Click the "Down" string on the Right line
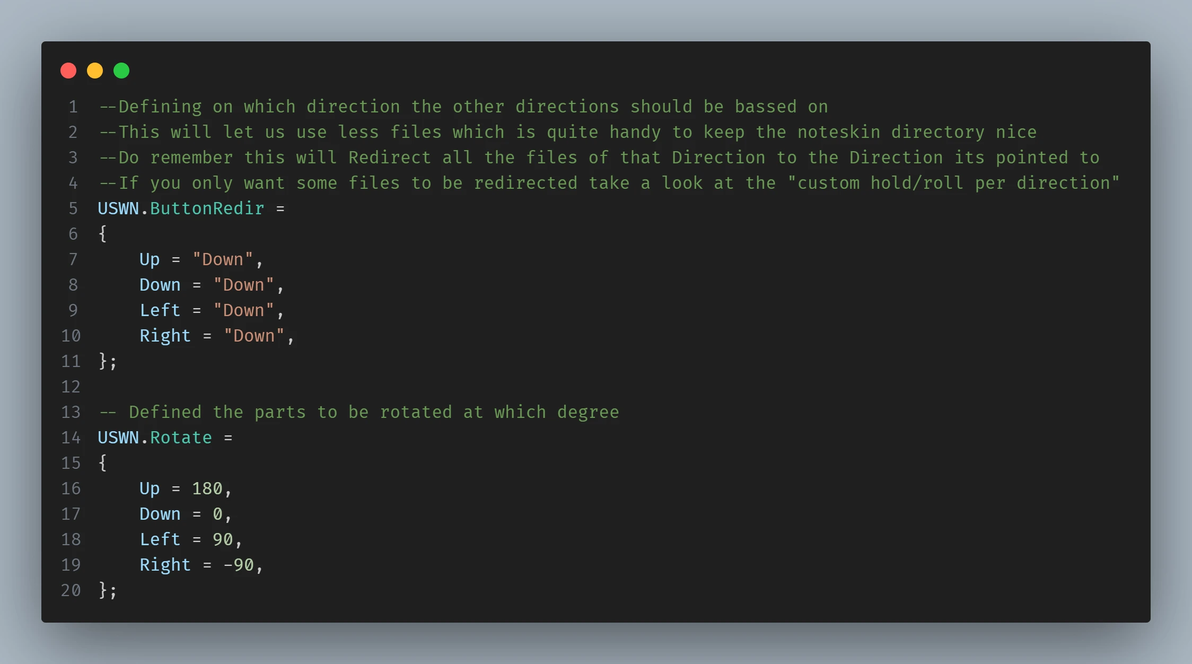This screenshot has width=1192, height=664. point(253,336)
